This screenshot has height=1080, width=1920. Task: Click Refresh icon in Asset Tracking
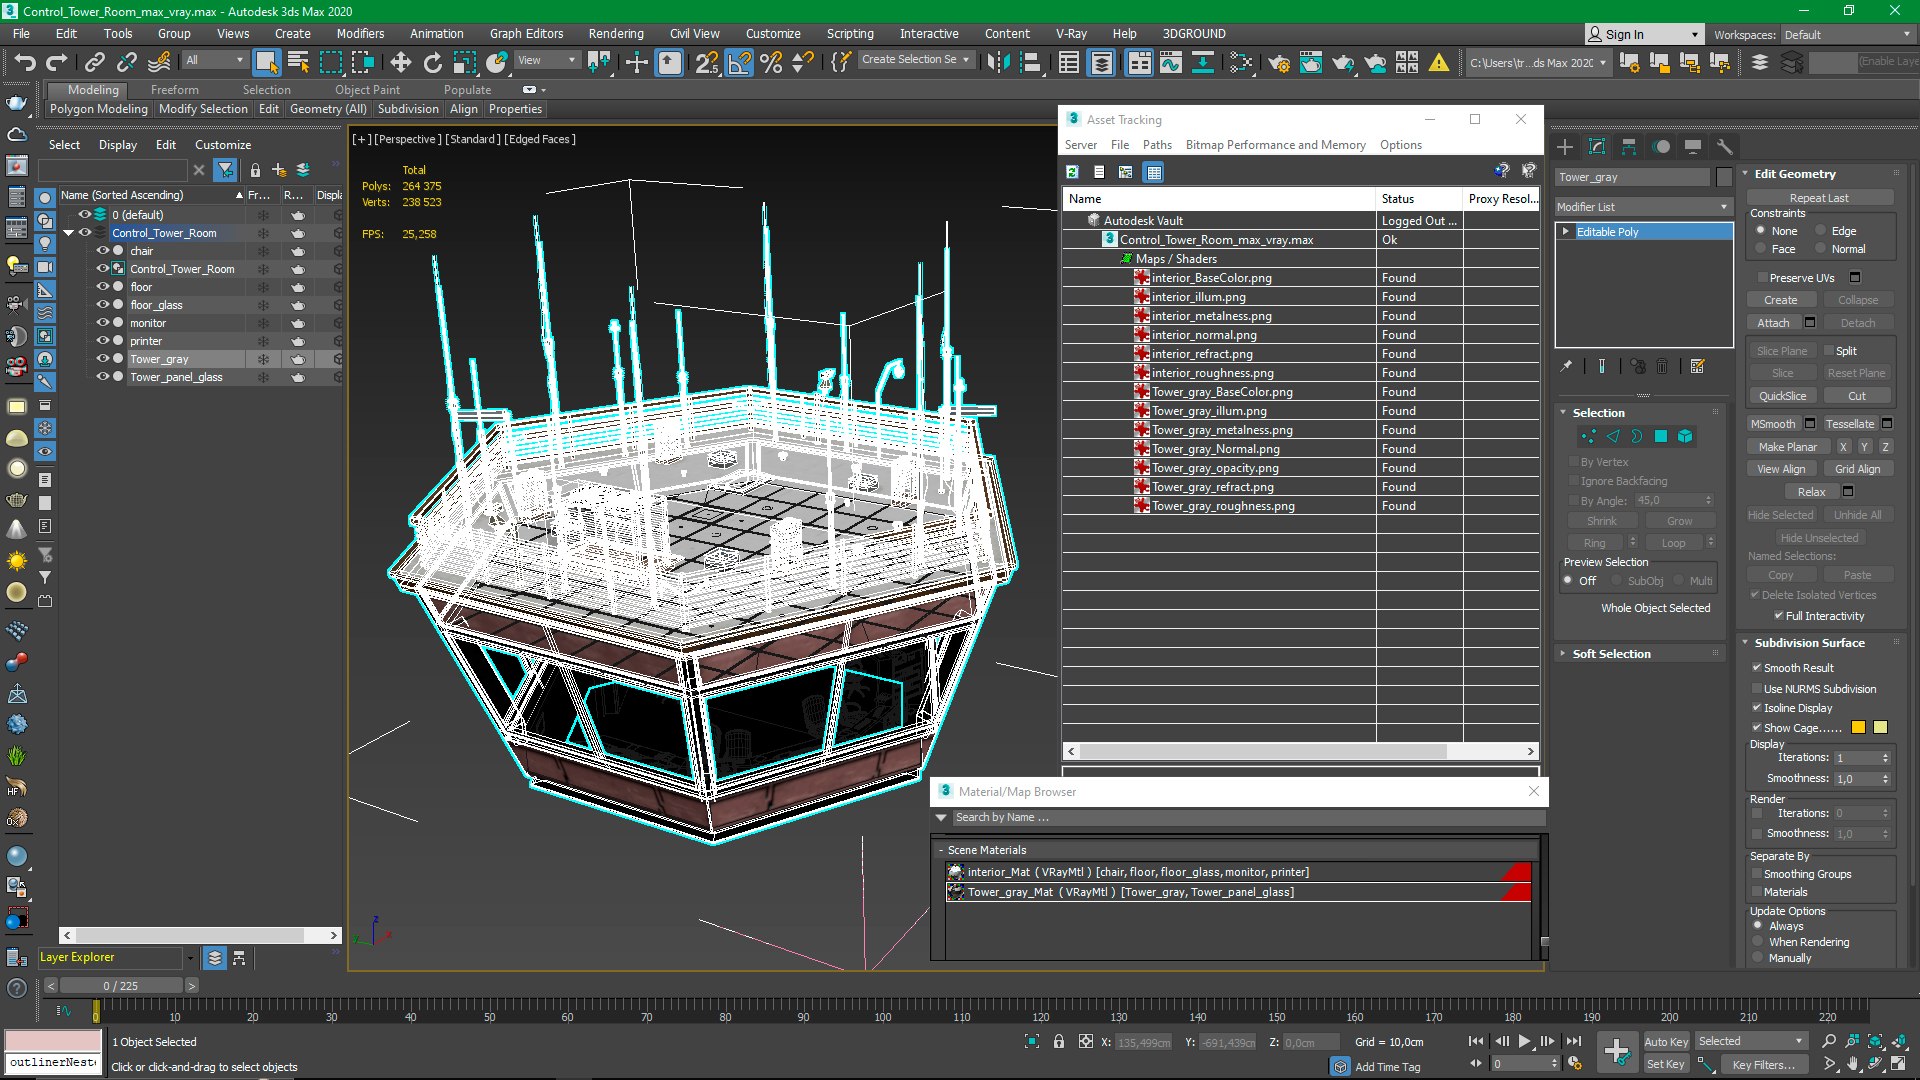(1072, 172)
